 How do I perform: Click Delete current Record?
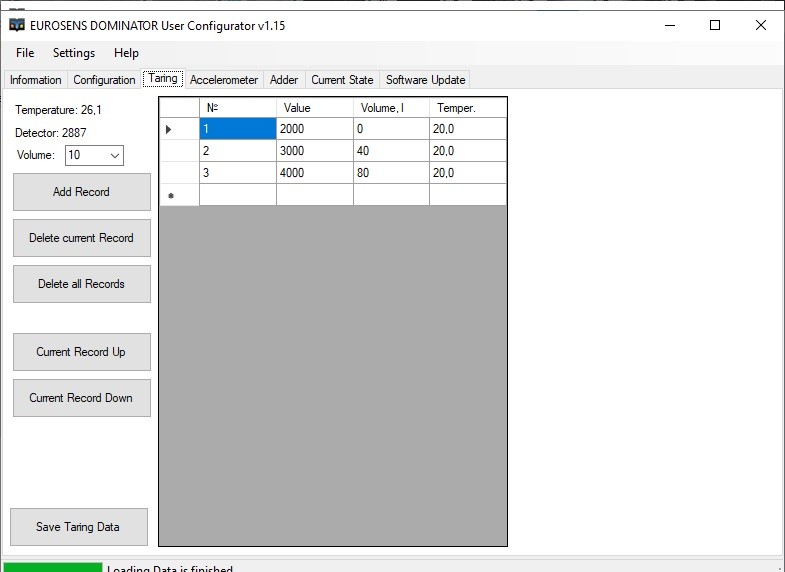coord(82,238)
